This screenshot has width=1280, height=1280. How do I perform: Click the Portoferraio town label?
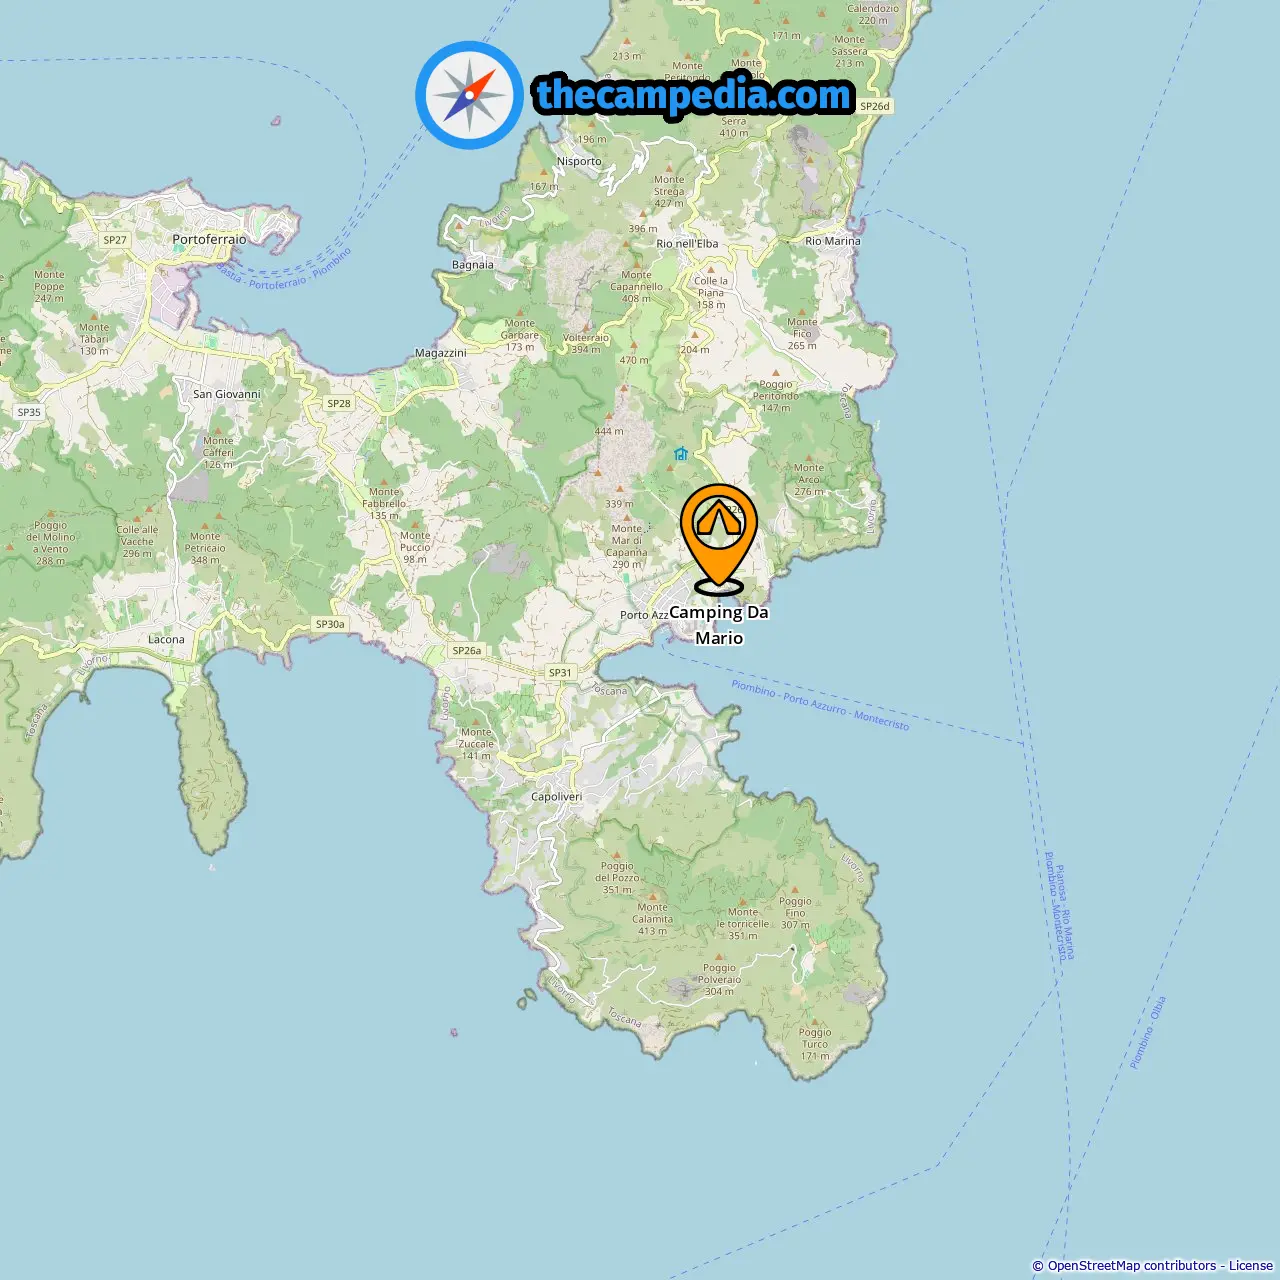click(x=209, y=240)
